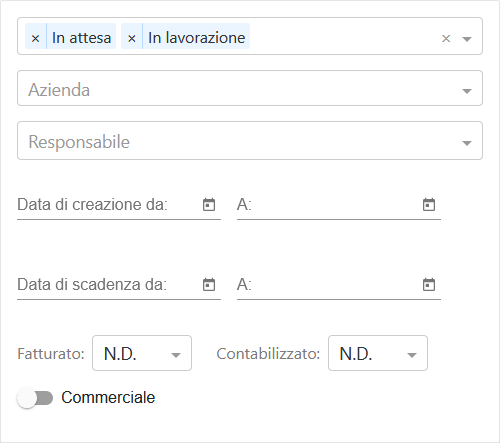This screenshot has height=443, width=500.
Task: Open the Contabilizzato N.D. dropdown
Action: [x=378, y=353]
